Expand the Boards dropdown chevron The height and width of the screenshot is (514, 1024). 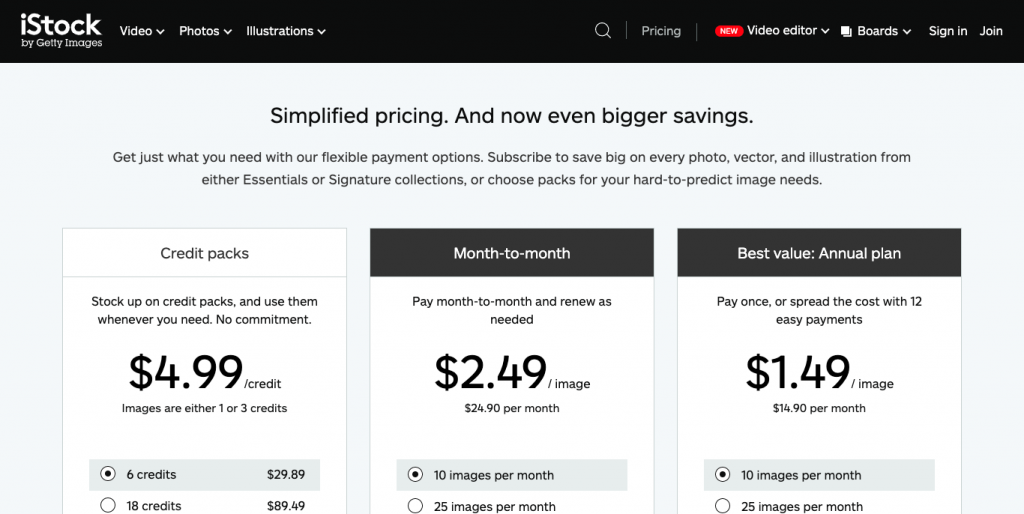(x=907, y=32)
